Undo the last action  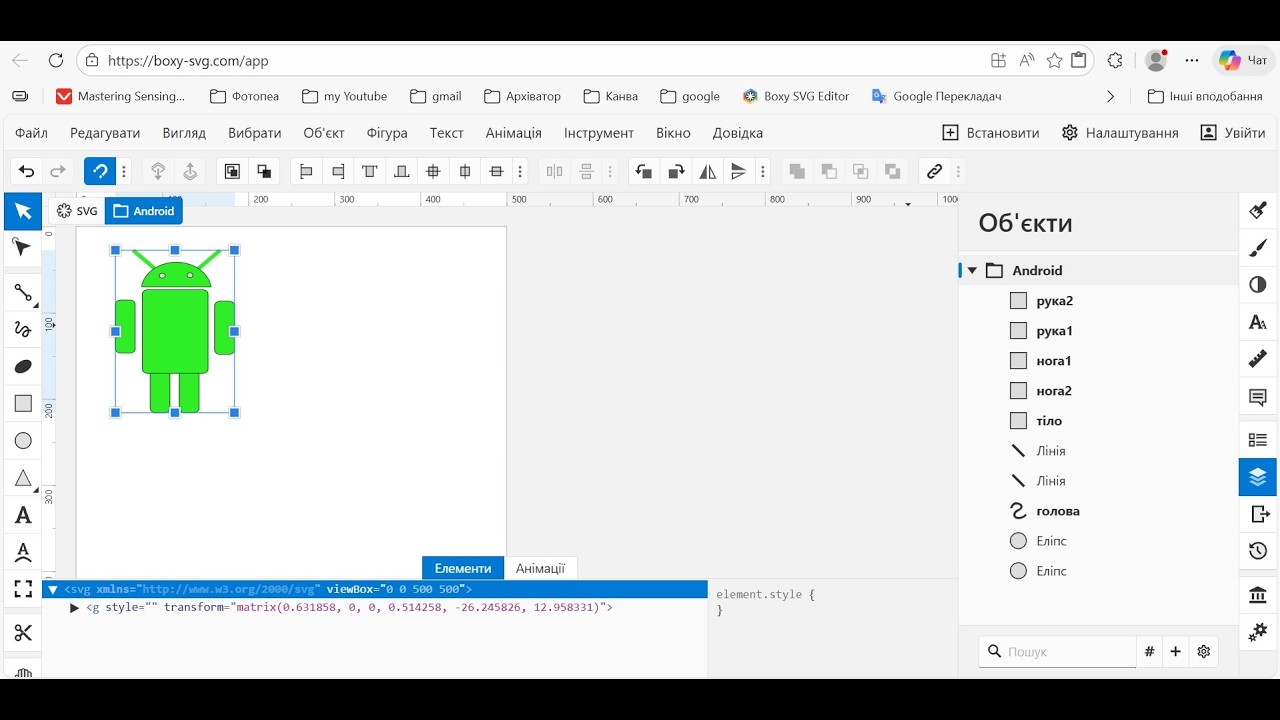click(x=27, y=172)
